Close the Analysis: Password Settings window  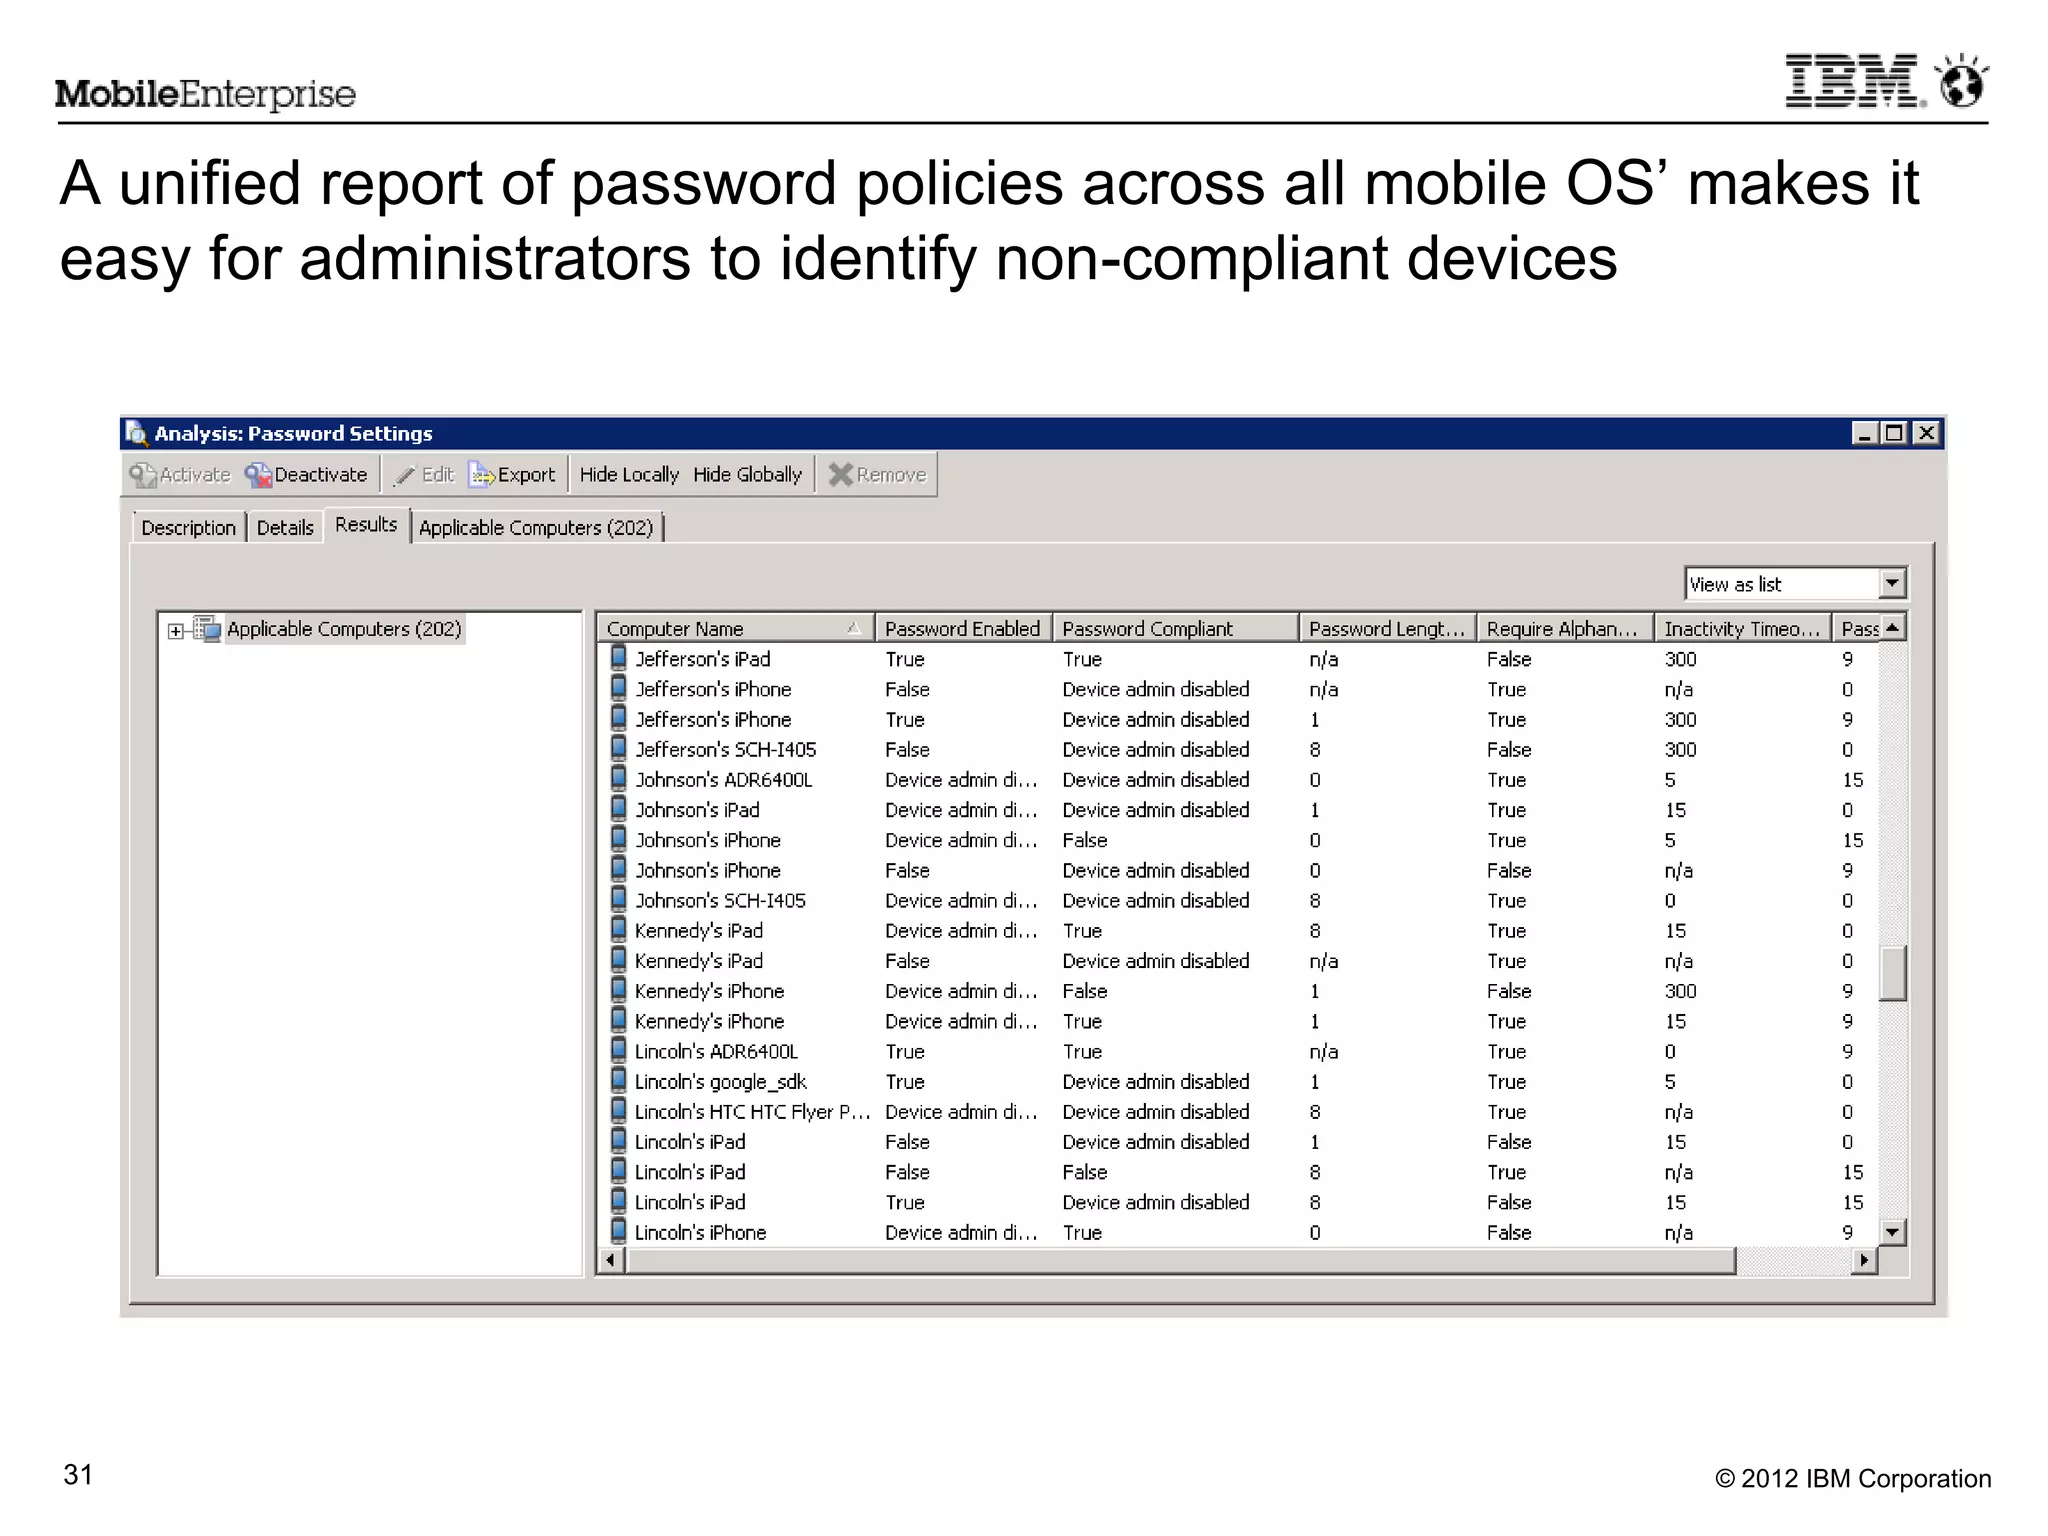point(1926,433)
